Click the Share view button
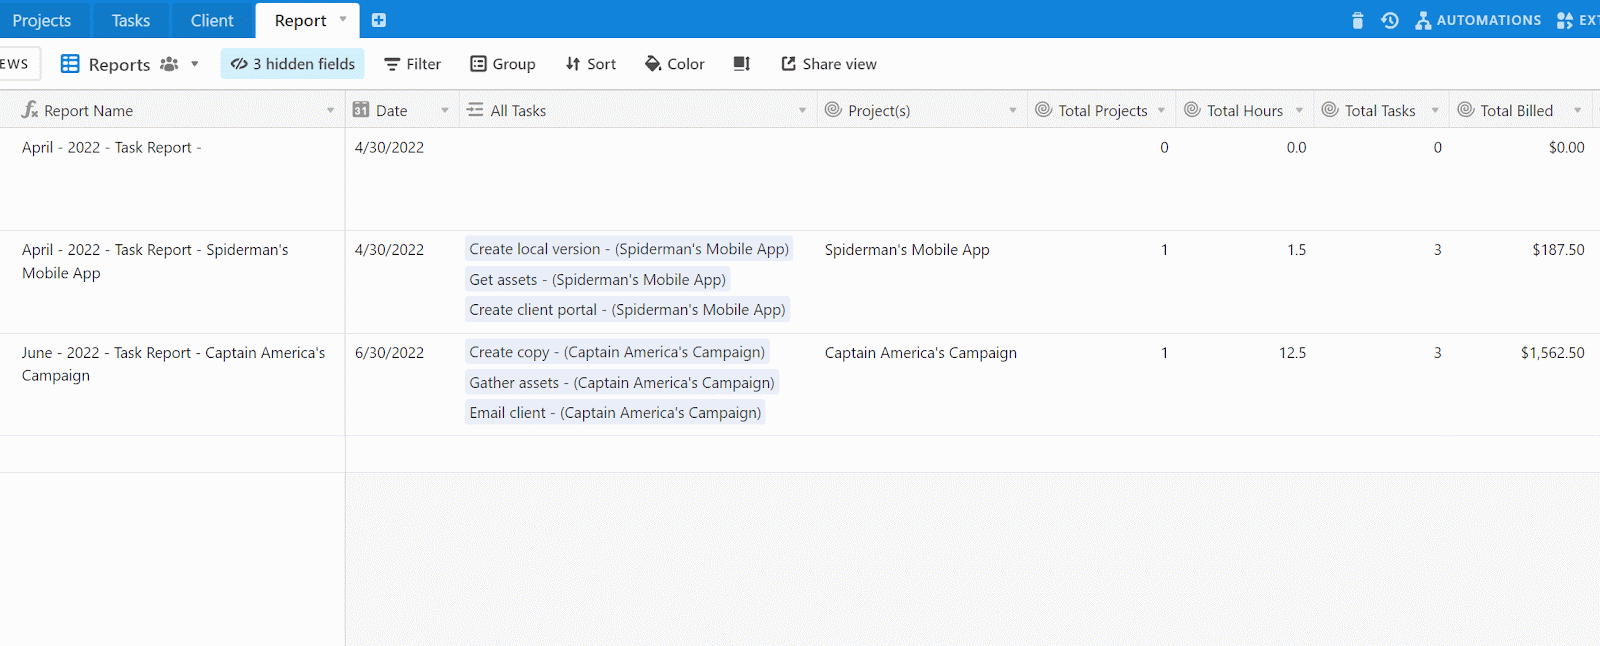This screenshot has height=646, width=1600. click(829, 64)
